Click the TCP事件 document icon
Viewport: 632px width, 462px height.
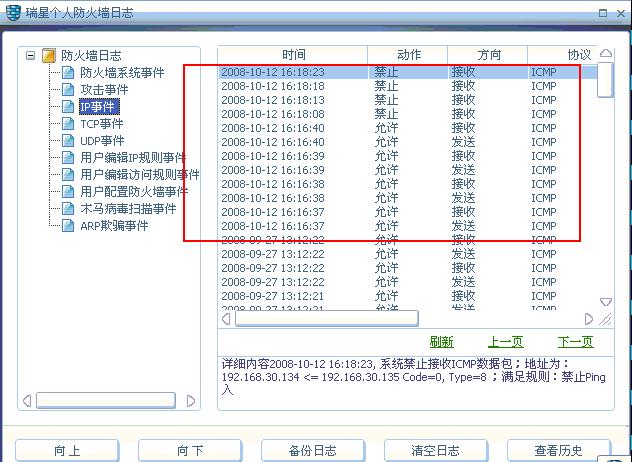[x=68, y=123]
